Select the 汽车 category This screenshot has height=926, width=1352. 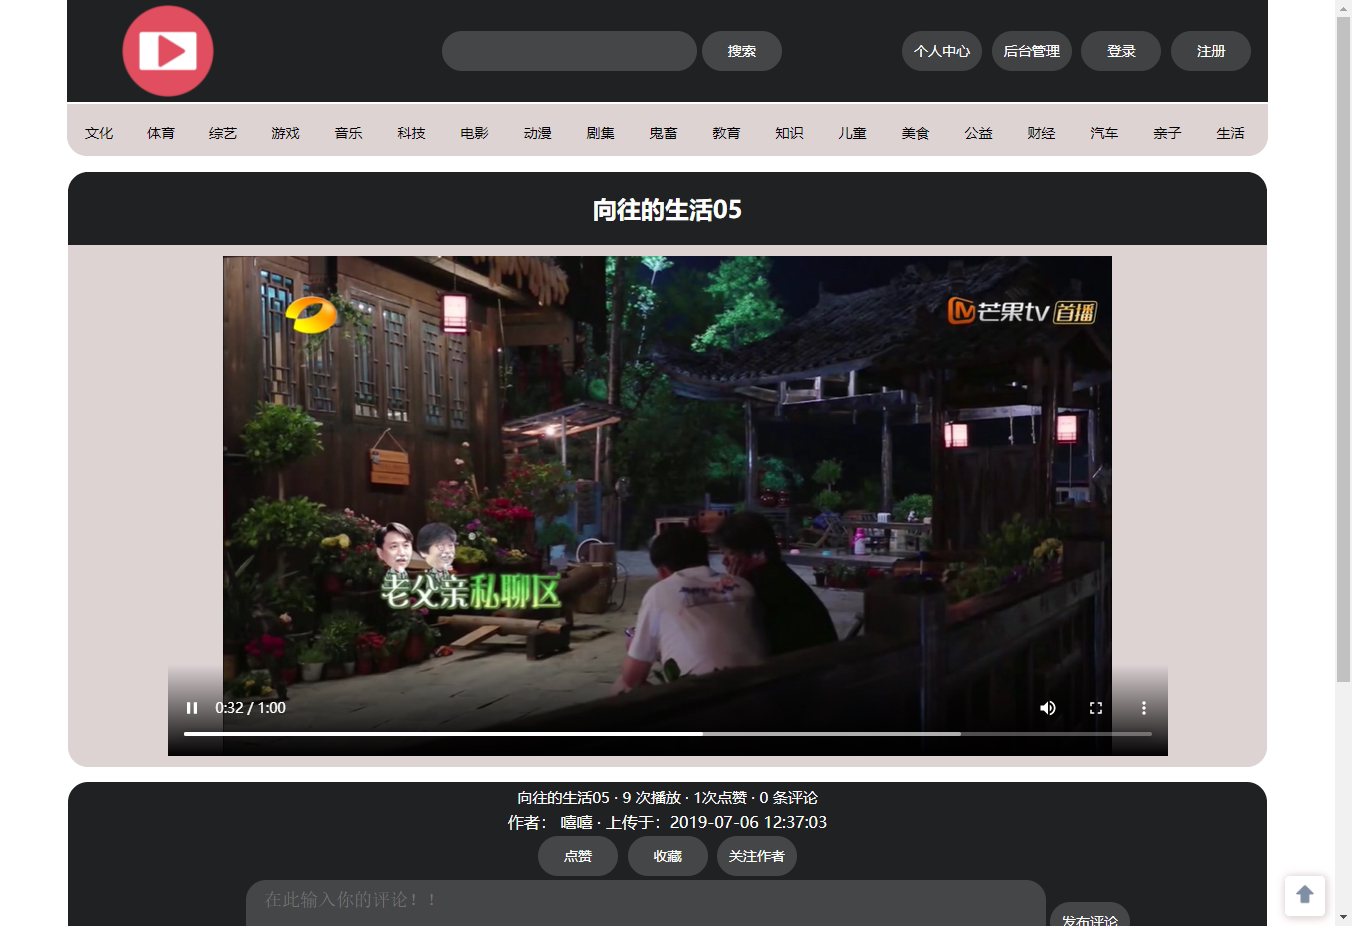(x=1105, y=133)
